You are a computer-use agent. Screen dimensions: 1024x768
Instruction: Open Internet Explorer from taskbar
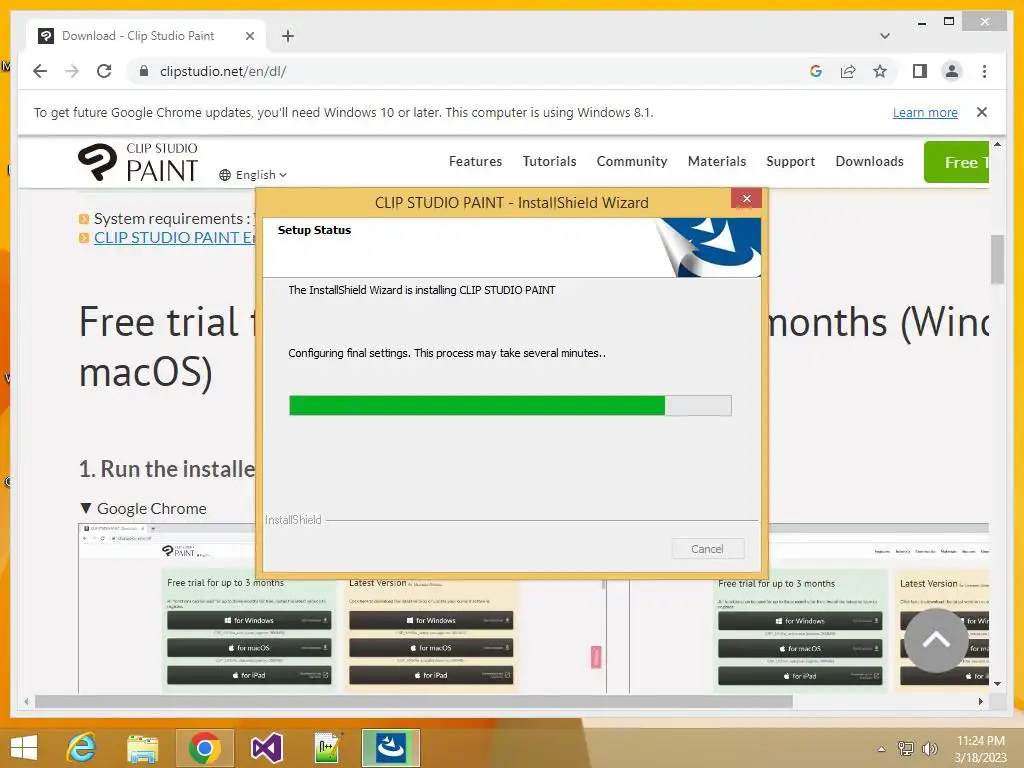(82, 748)
